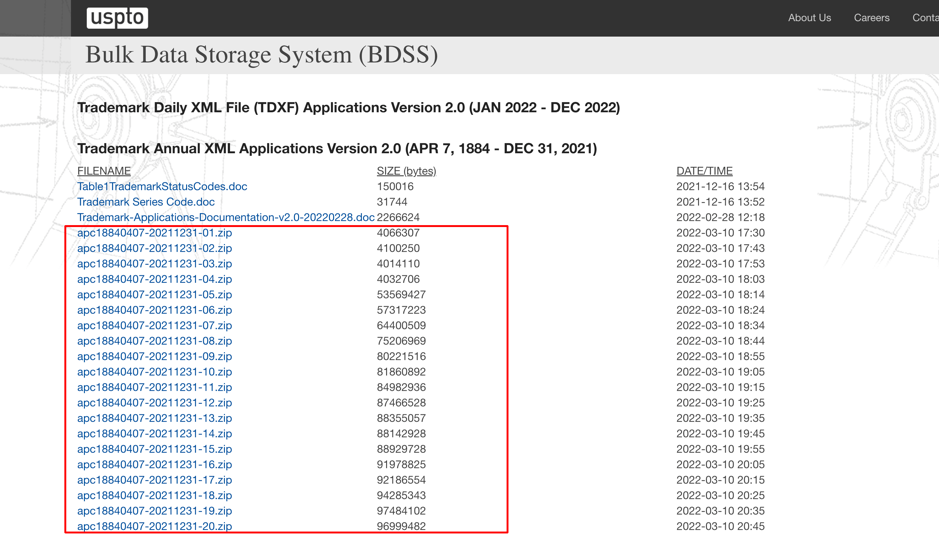Select file size value 88929728
939x535 pixels.
401,449
